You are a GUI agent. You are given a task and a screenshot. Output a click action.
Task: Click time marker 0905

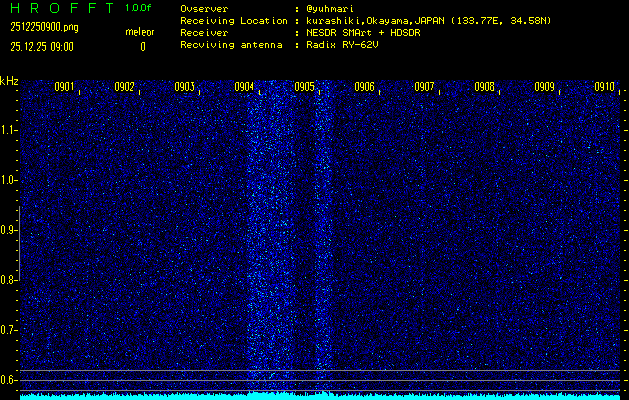[x=304, y=87]
